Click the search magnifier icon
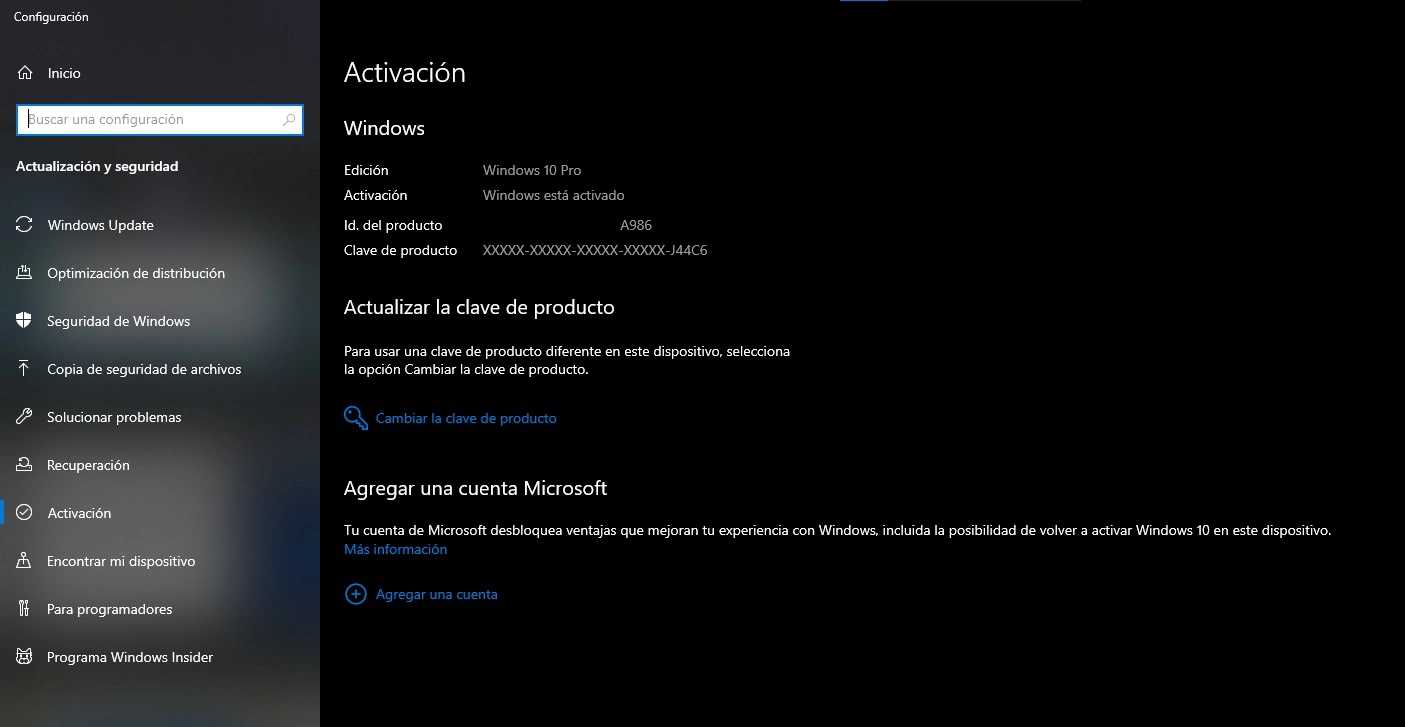1405x727 pixels. click(x=289, y=119)
